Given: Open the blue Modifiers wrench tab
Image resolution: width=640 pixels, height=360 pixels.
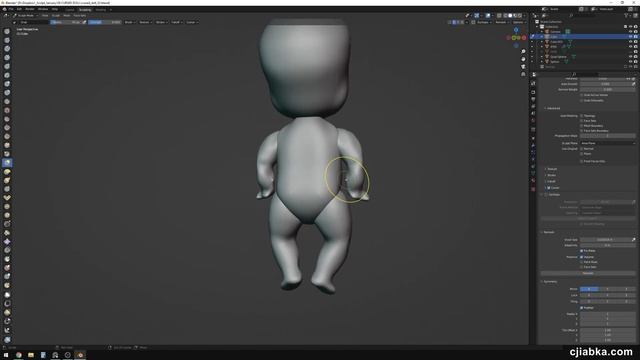Looking at the screenshot, I should [533, 145].
